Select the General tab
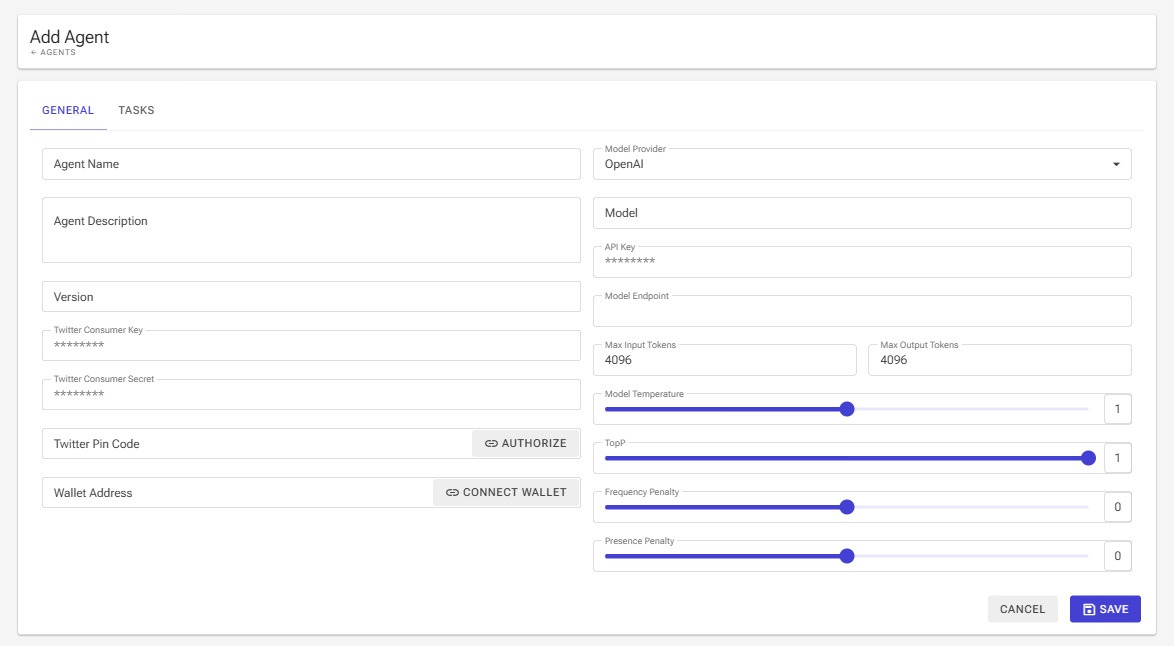This screenshot has width=1174, height=646. pyautogui.click(x=68, y=111)
